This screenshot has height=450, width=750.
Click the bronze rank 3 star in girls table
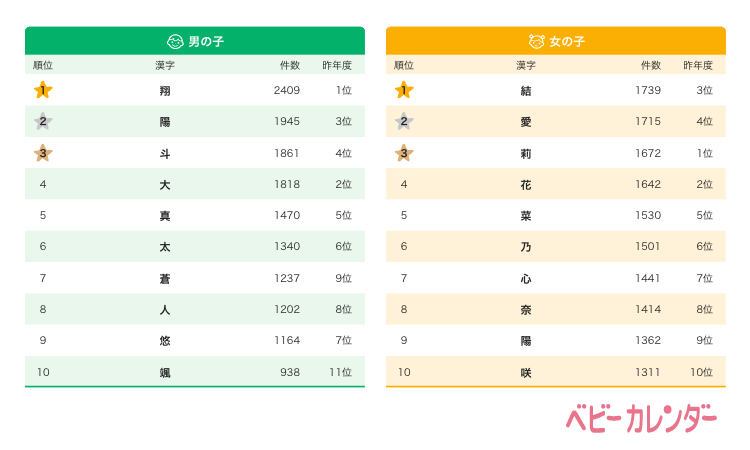click(x=404, y=153)
